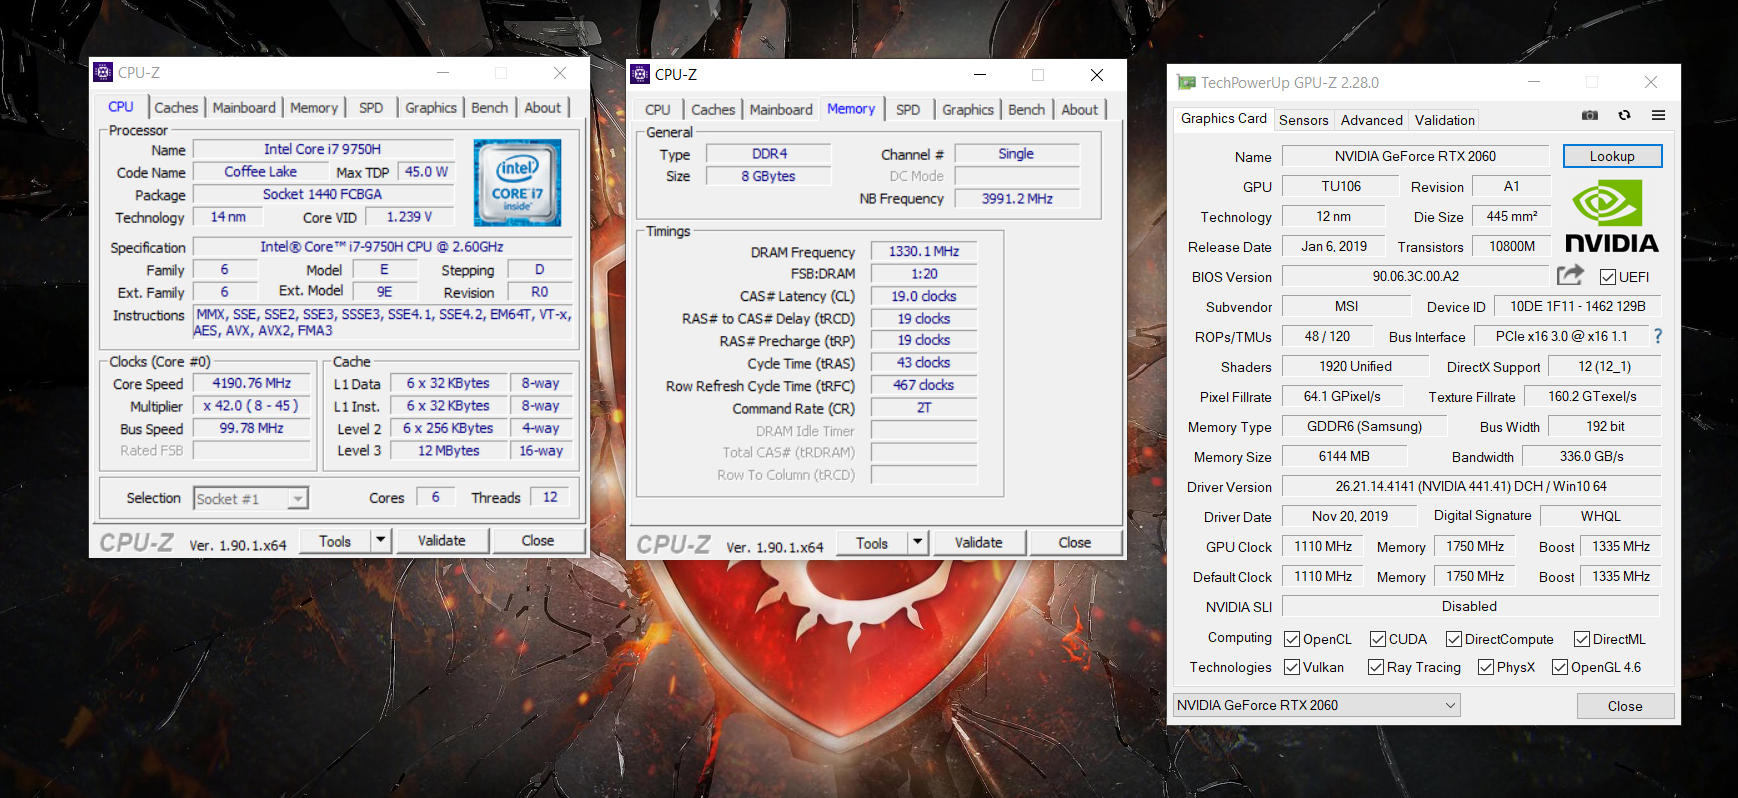
Task: Open GPU-Z hamburger menu icon
Action: 1658,115
